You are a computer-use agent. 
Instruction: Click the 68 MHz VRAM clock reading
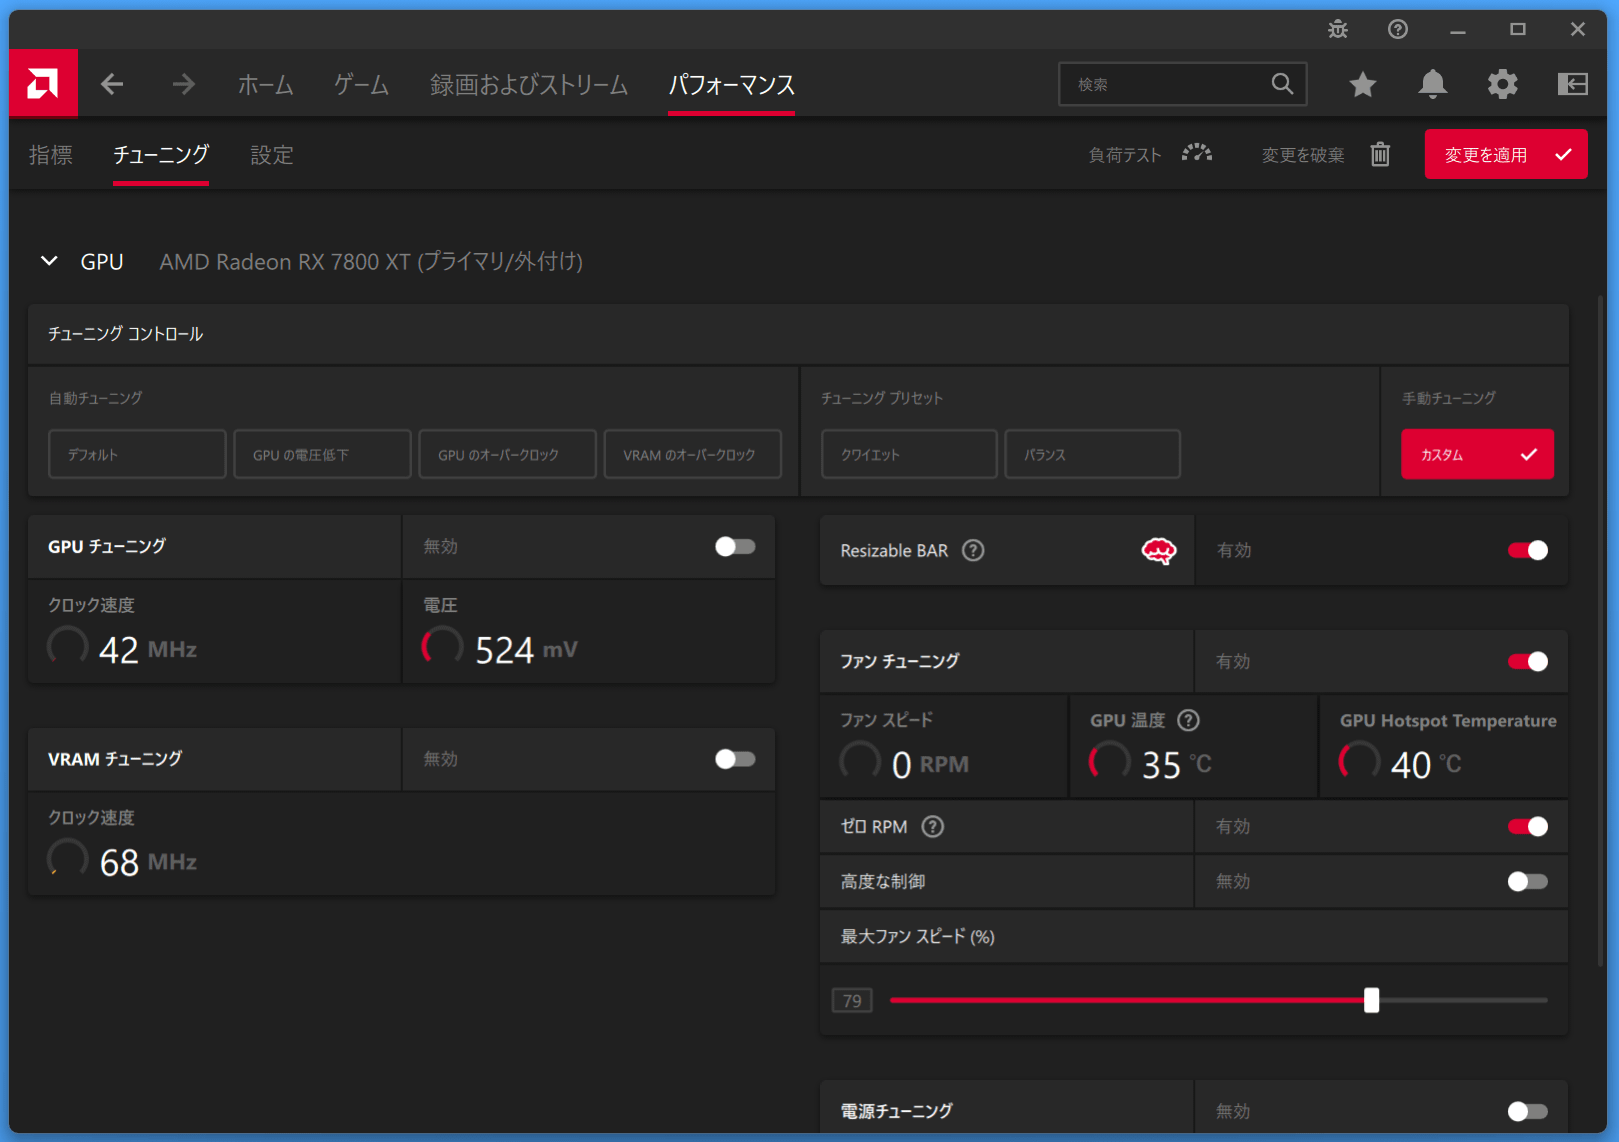(148, 861)
